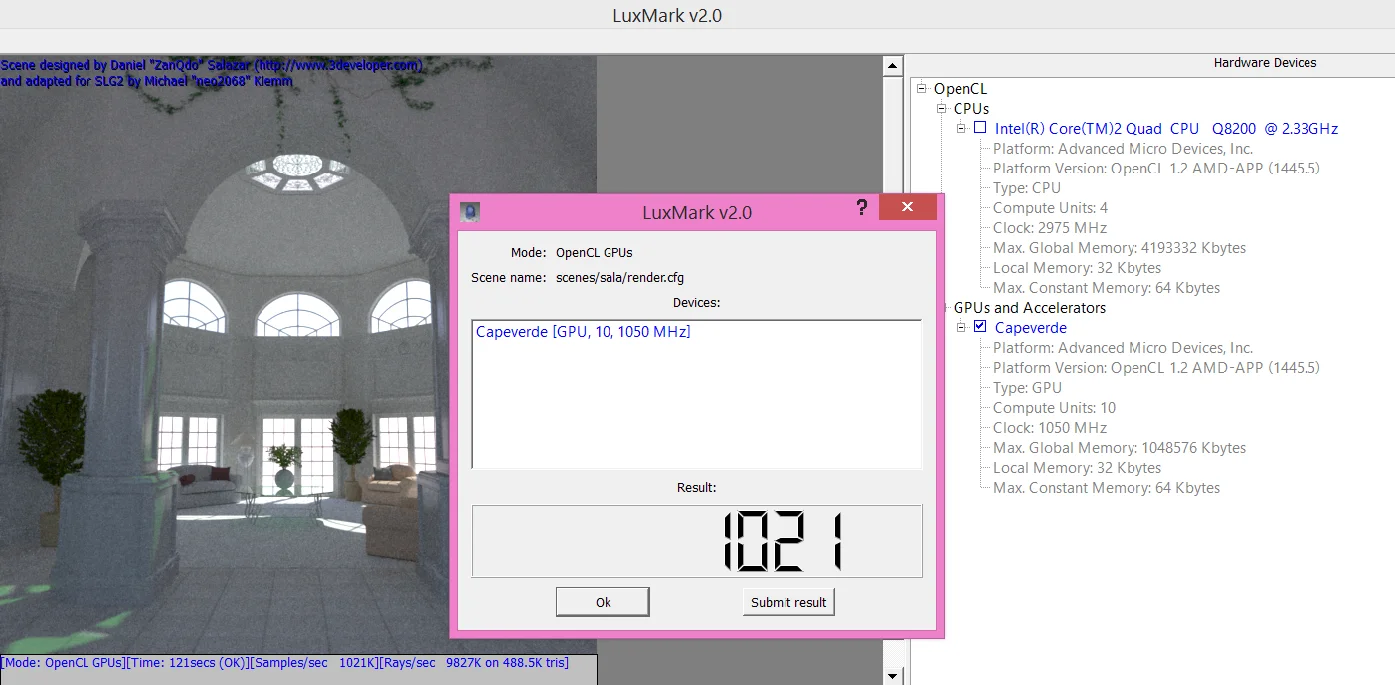Select the Intel Core 2 Quad tree label
Image resolution: width=1395 pixels, height=685 pixels.
click(x=1166, y=129)
